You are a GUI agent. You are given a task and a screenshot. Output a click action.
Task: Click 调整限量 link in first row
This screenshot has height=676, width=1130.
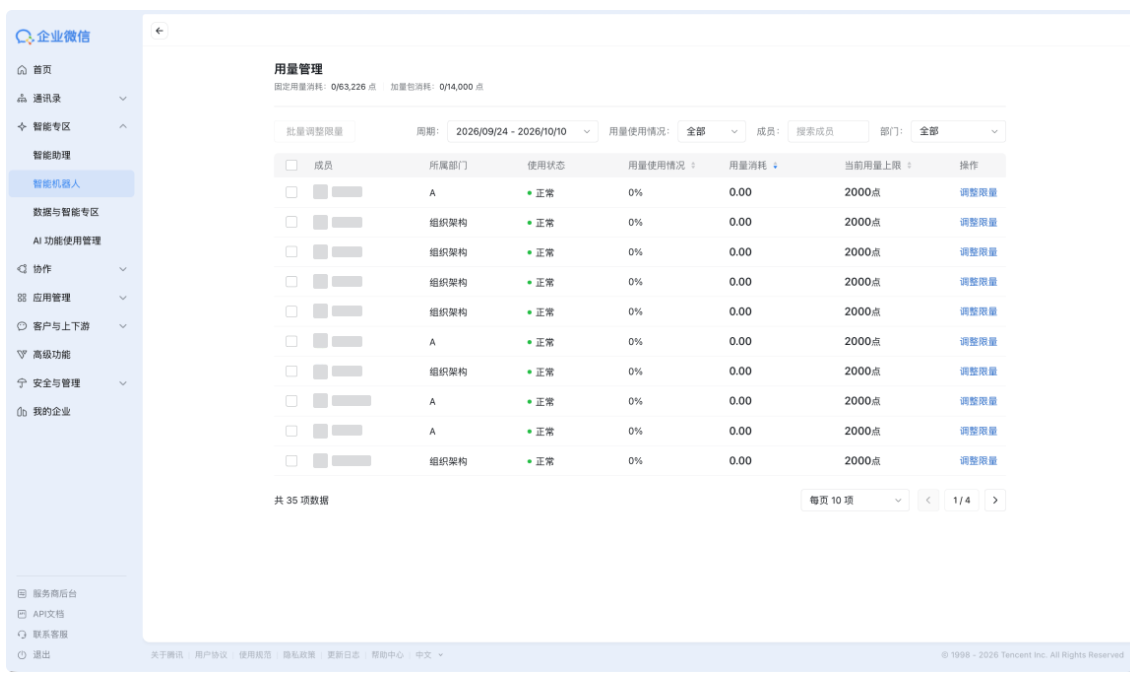(x=978, y=192)
